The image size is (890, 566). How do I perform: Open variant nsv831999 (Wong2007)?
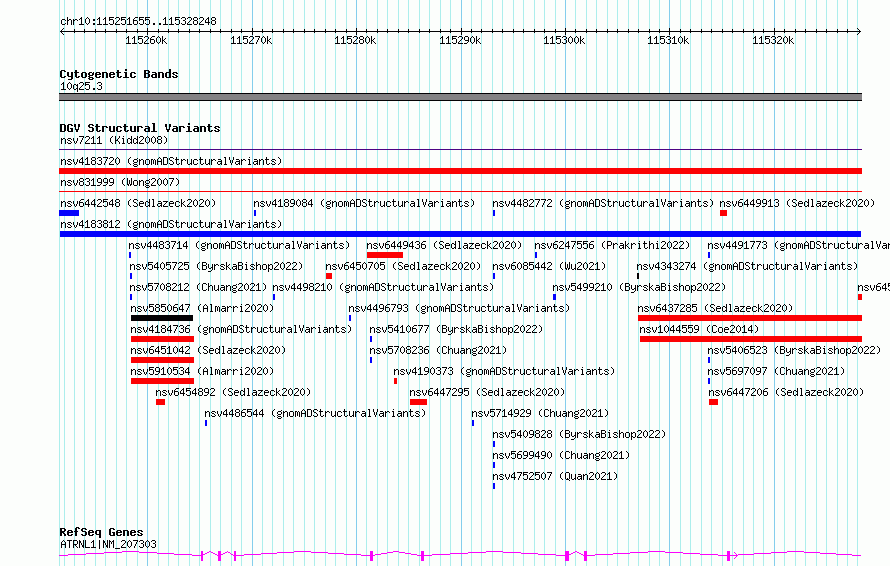120,182
